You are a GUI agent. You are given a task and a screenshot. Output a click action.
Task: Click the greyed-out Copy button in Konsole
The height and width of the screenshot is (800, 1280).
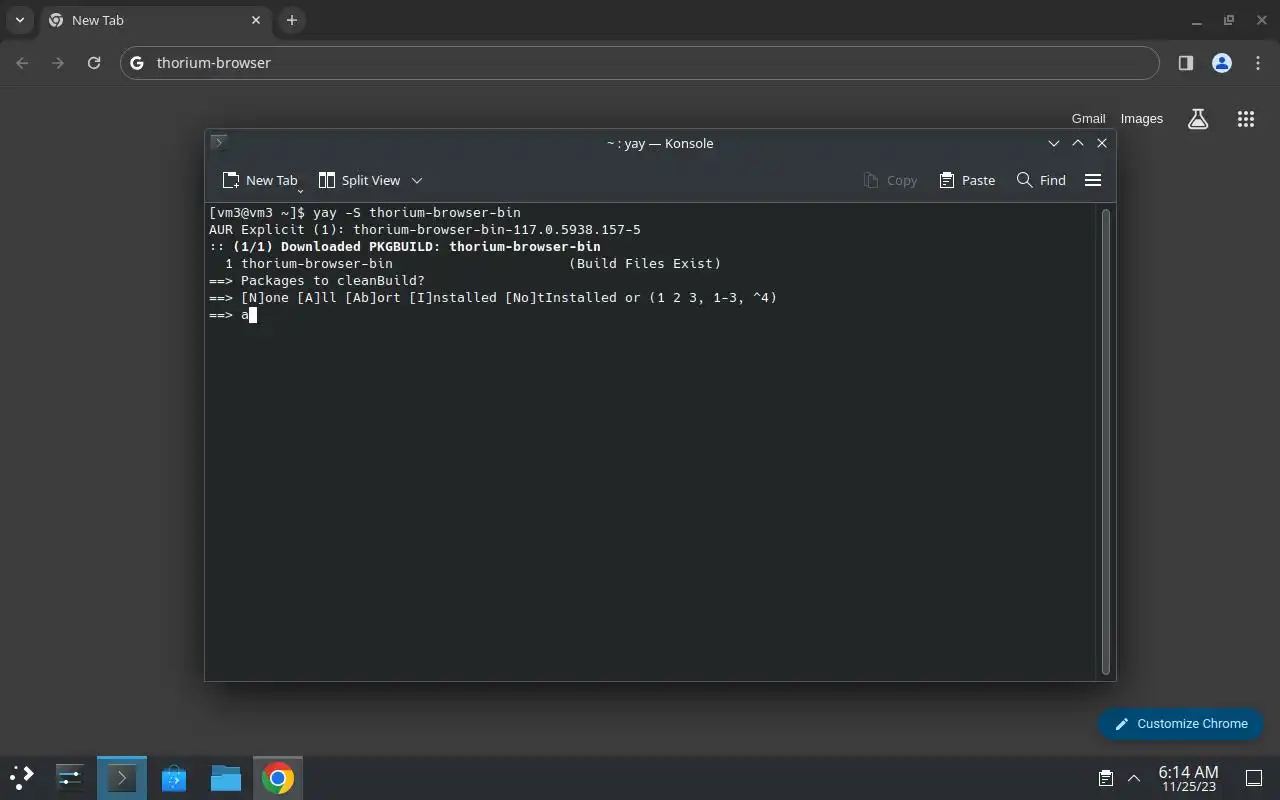pos(890,180)
